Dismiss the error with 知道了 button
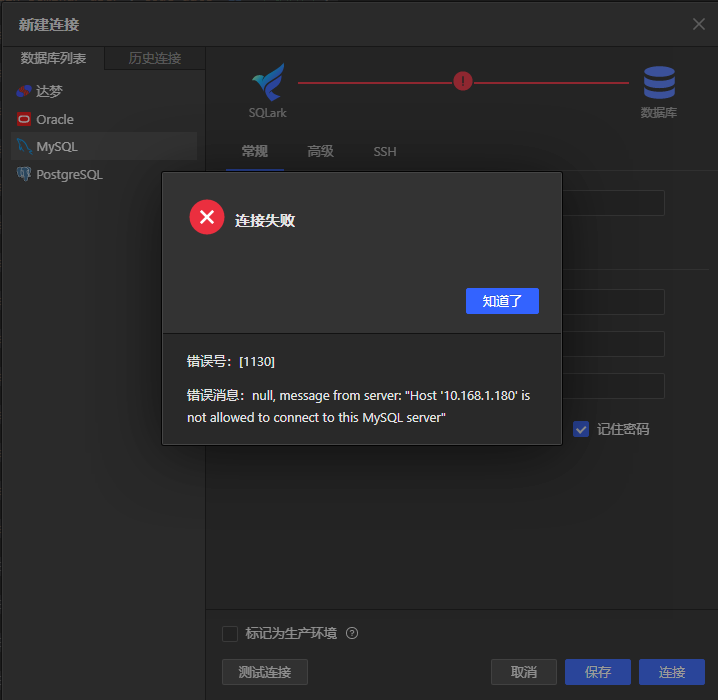Viewport: 718px width, 700px height. (x=502, y=301)
